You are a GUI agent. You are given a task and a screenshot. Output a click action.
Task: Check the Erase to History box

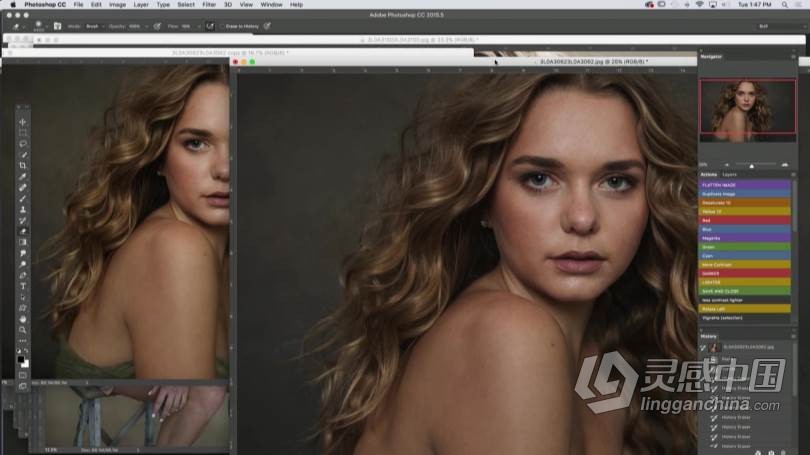[x=223, y=26]
